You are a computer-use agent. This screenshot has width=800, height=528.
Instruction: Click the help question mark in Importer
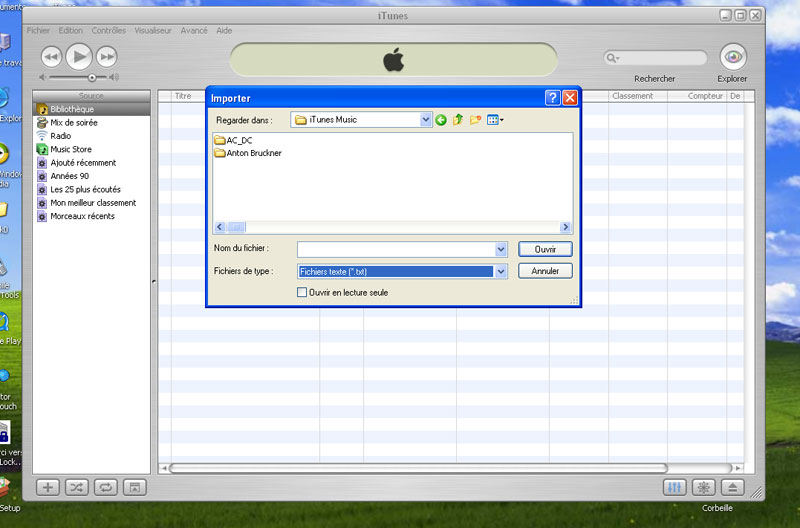tap(553, 97)
